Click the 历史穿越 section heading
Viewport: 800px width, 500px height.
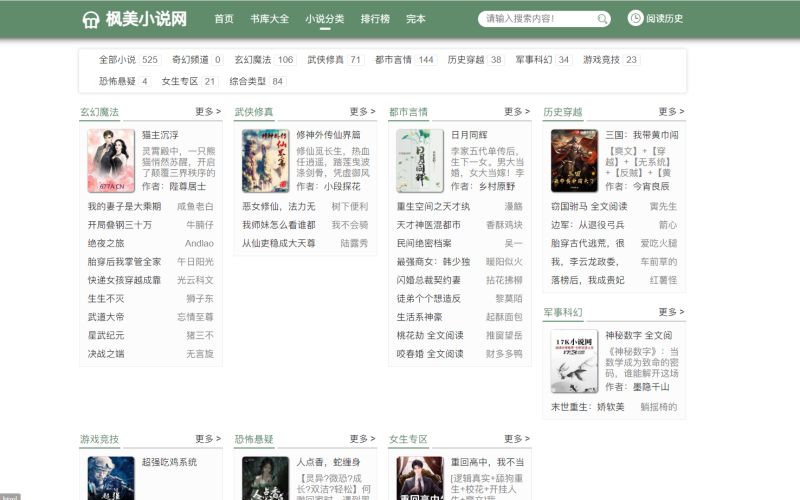[x=563, y=112]
